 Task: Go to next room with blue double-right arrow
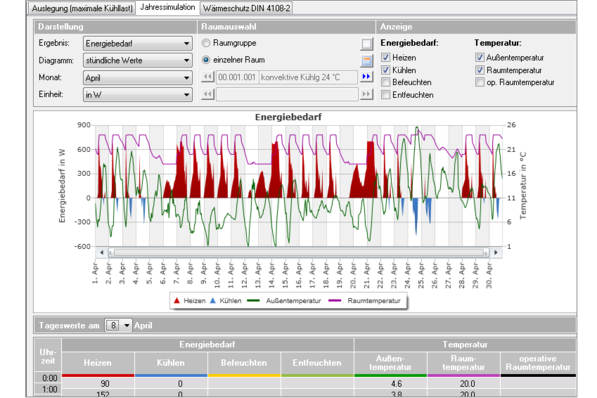pos(366,77)
